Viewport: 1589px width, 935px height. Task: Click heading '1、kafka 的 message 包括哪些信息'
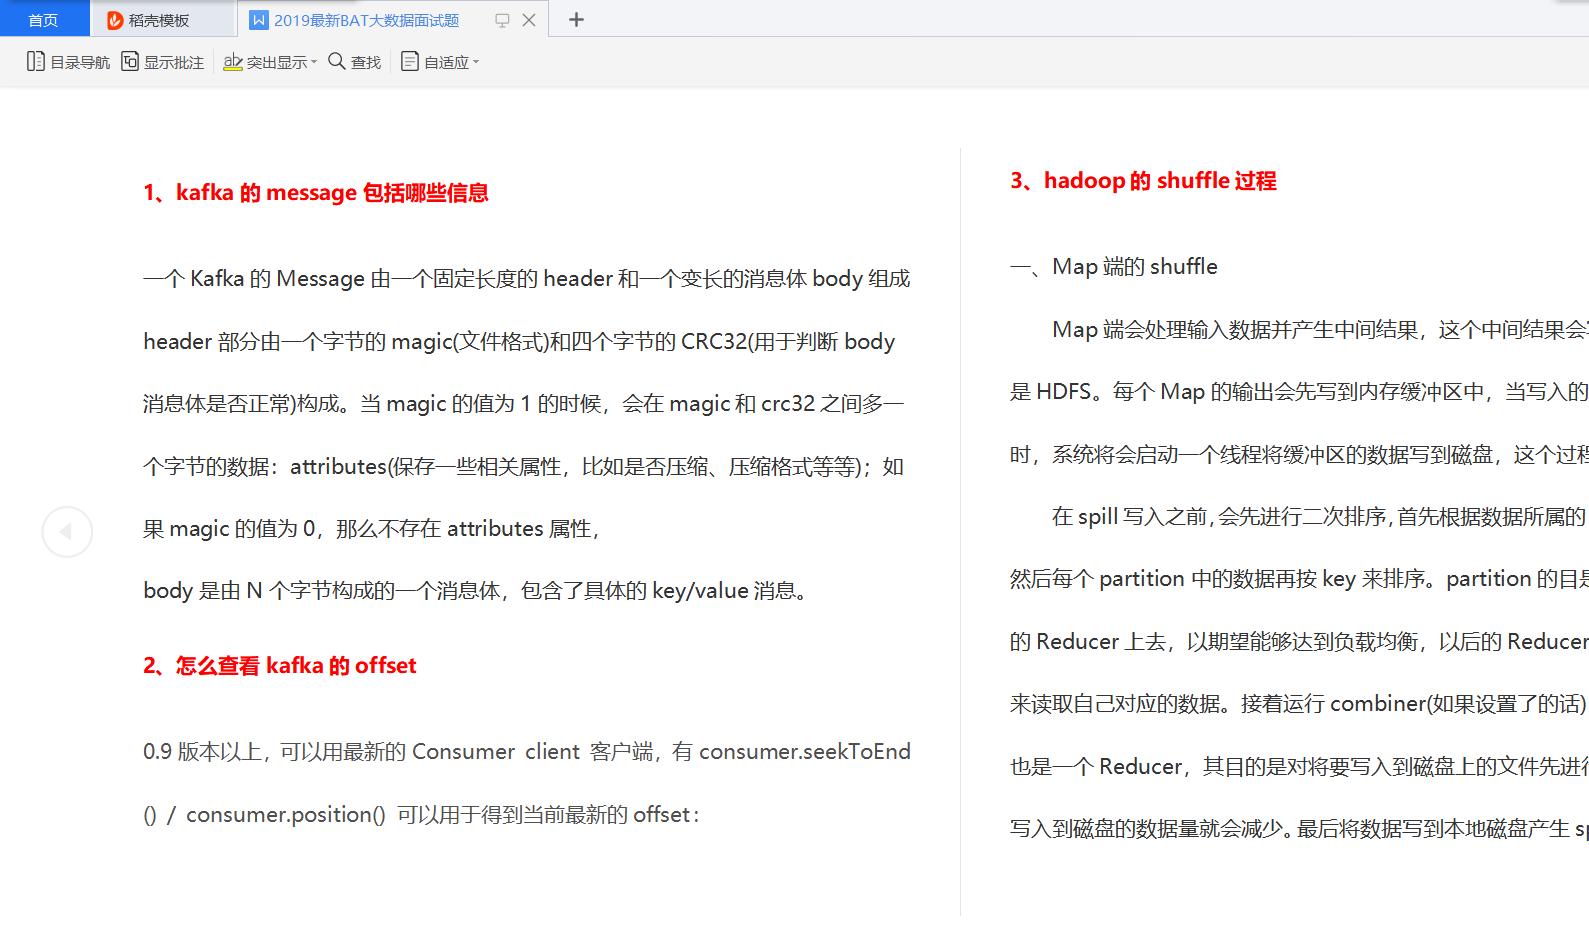(316, 193)
